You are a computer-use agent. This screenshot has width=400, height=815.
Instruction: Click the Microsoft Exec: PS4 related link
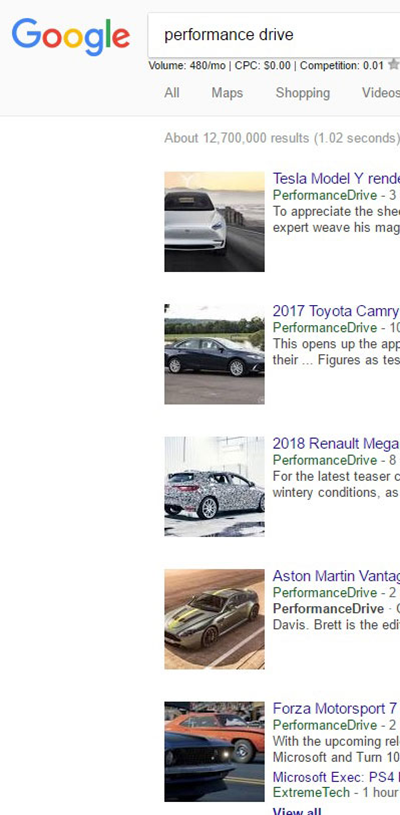point(336,778)
